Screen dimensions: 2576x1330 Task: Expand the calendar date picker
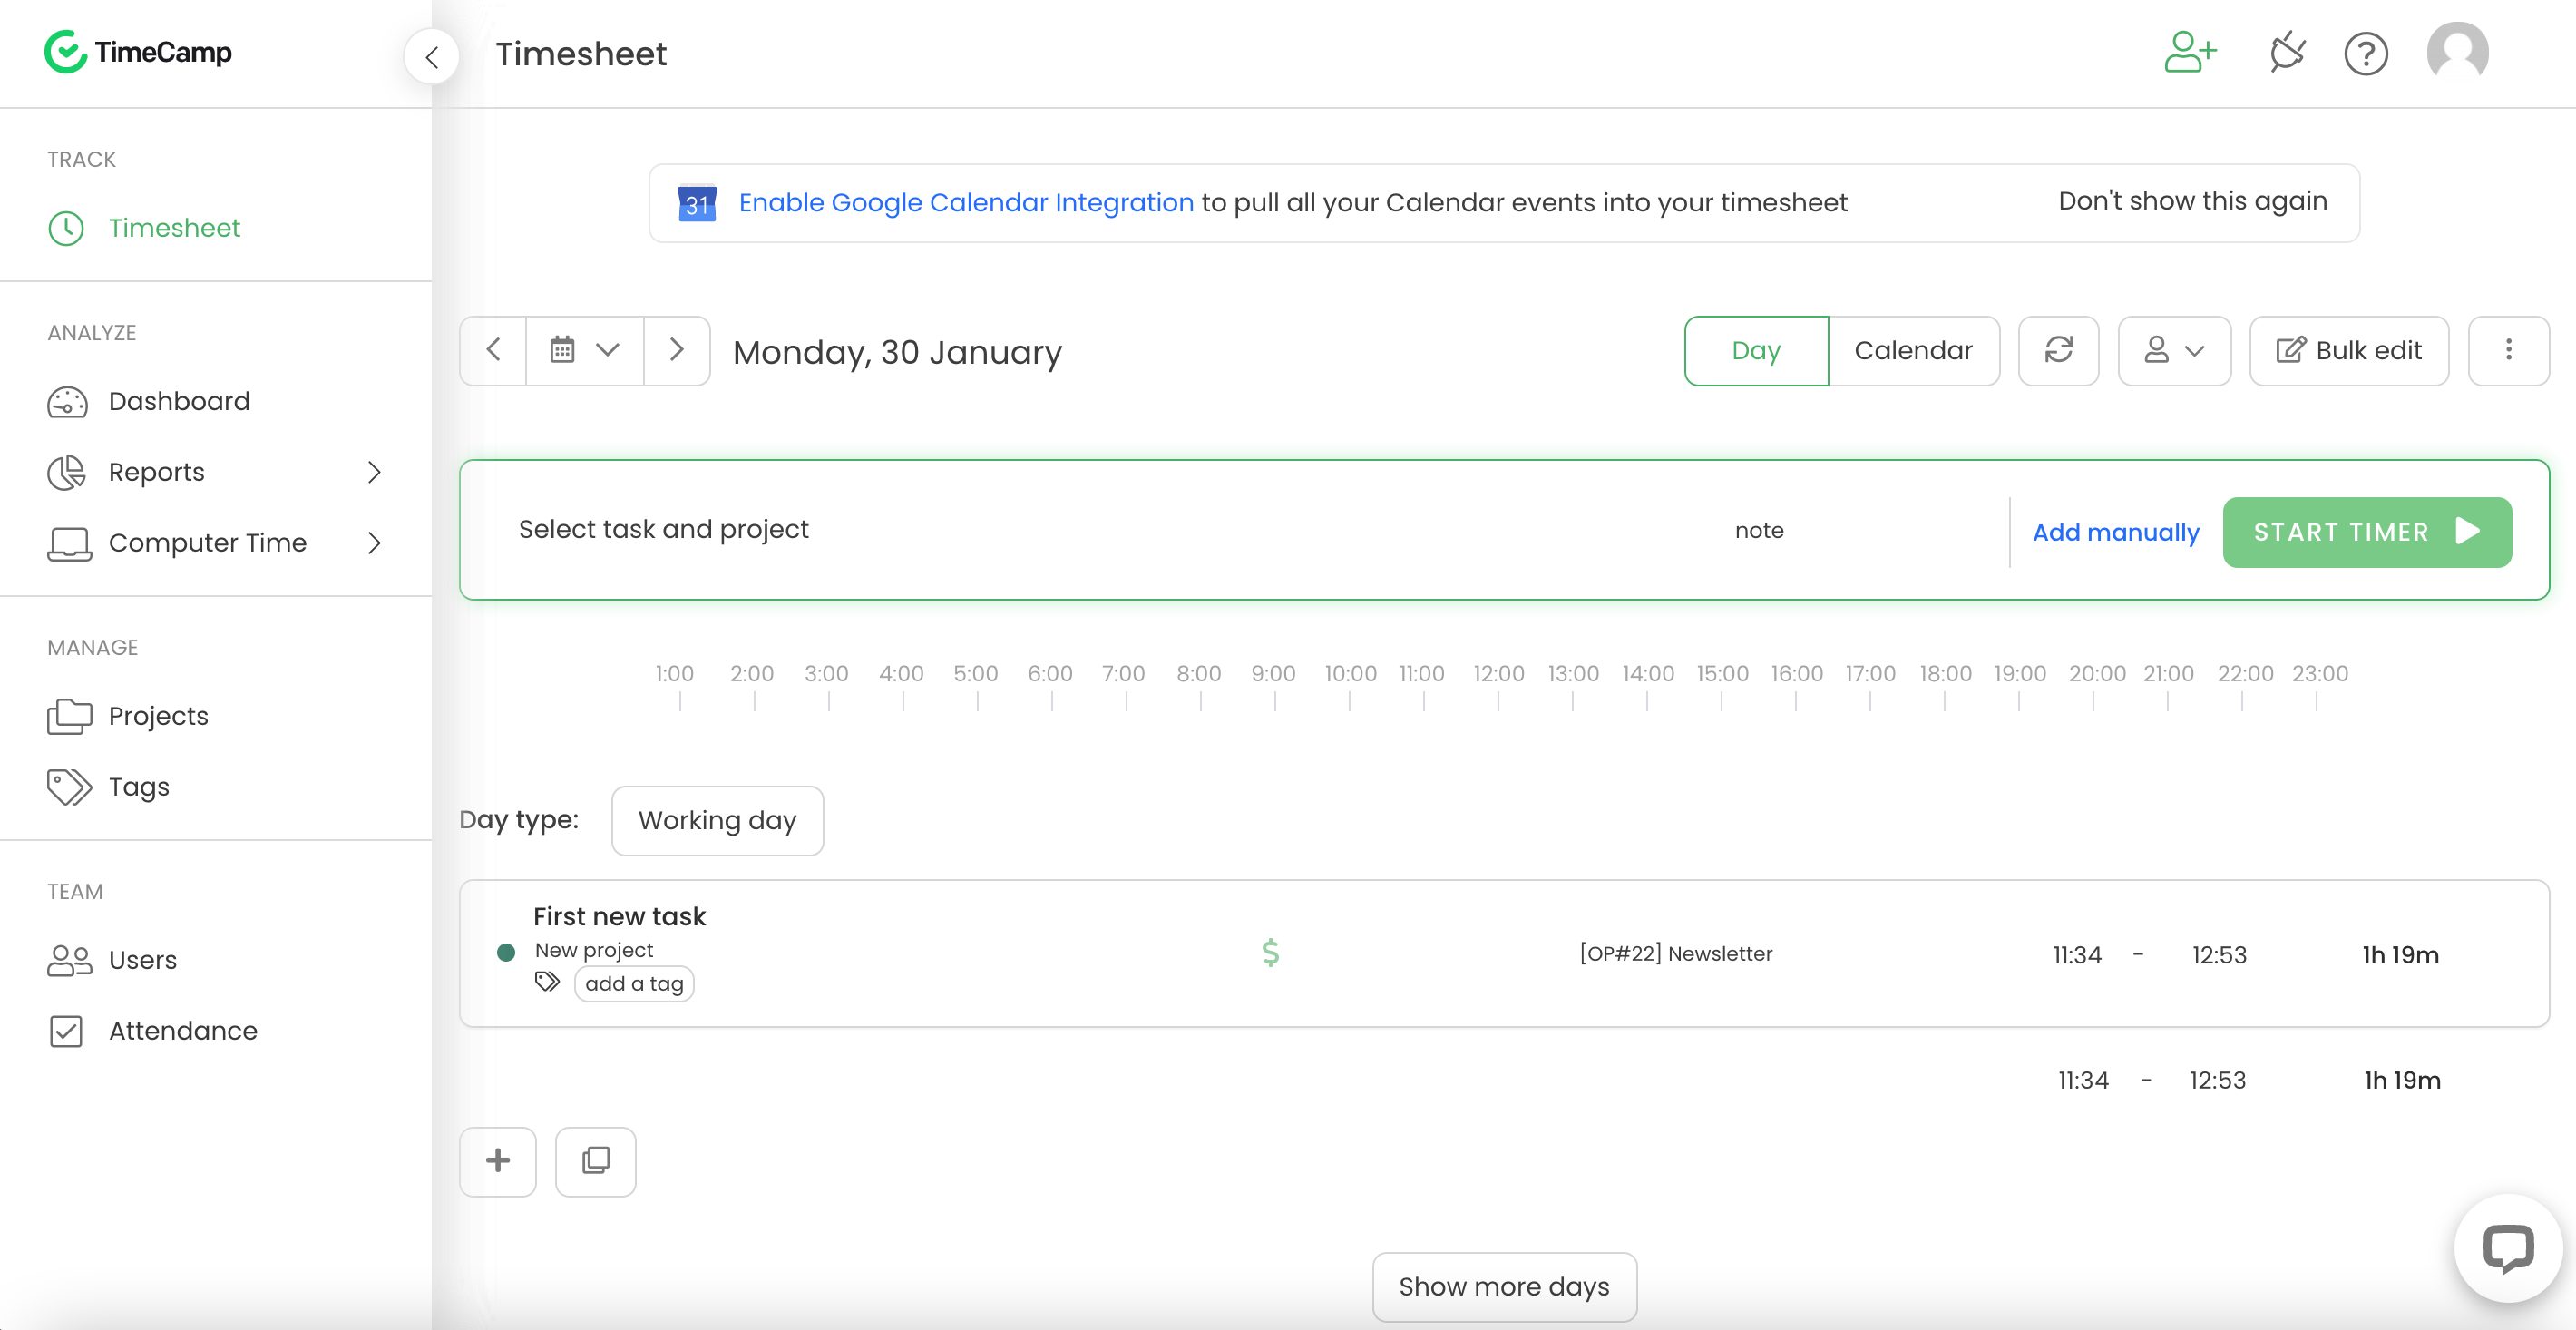(583, 351)
